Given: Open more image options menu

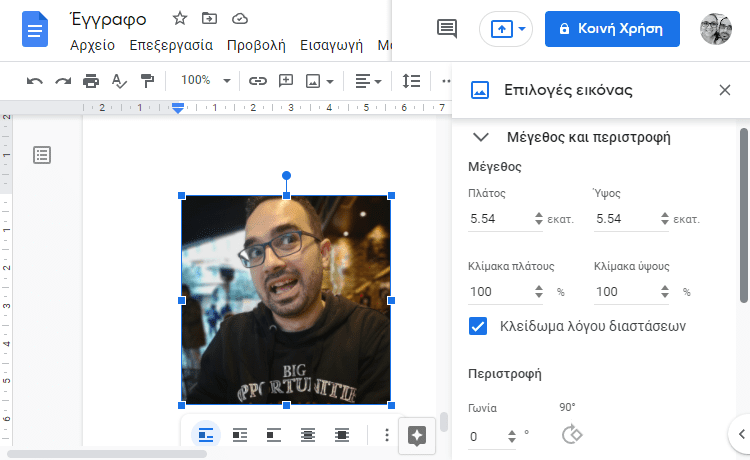Looking at the screenshot, I should [x=386, y=435].
